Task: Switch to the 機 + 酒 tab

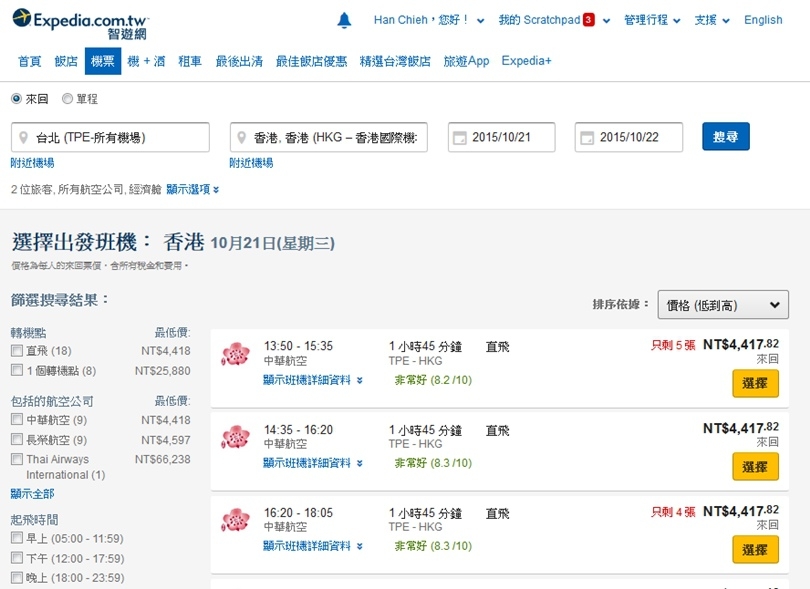Action: click(x=146, y=61)
